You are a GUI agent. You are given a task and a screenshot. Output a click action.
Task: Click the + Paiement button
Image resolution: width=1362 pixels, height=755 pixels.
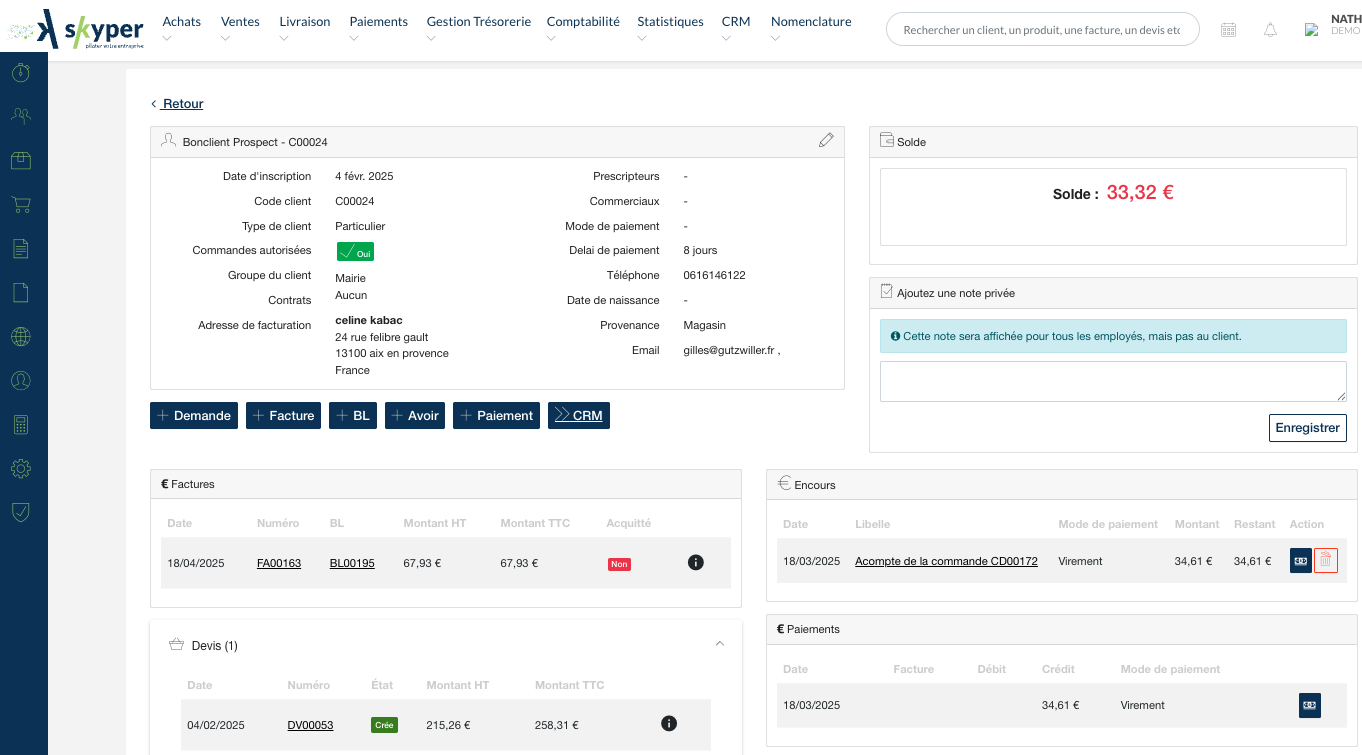click(x=496, y=416)
